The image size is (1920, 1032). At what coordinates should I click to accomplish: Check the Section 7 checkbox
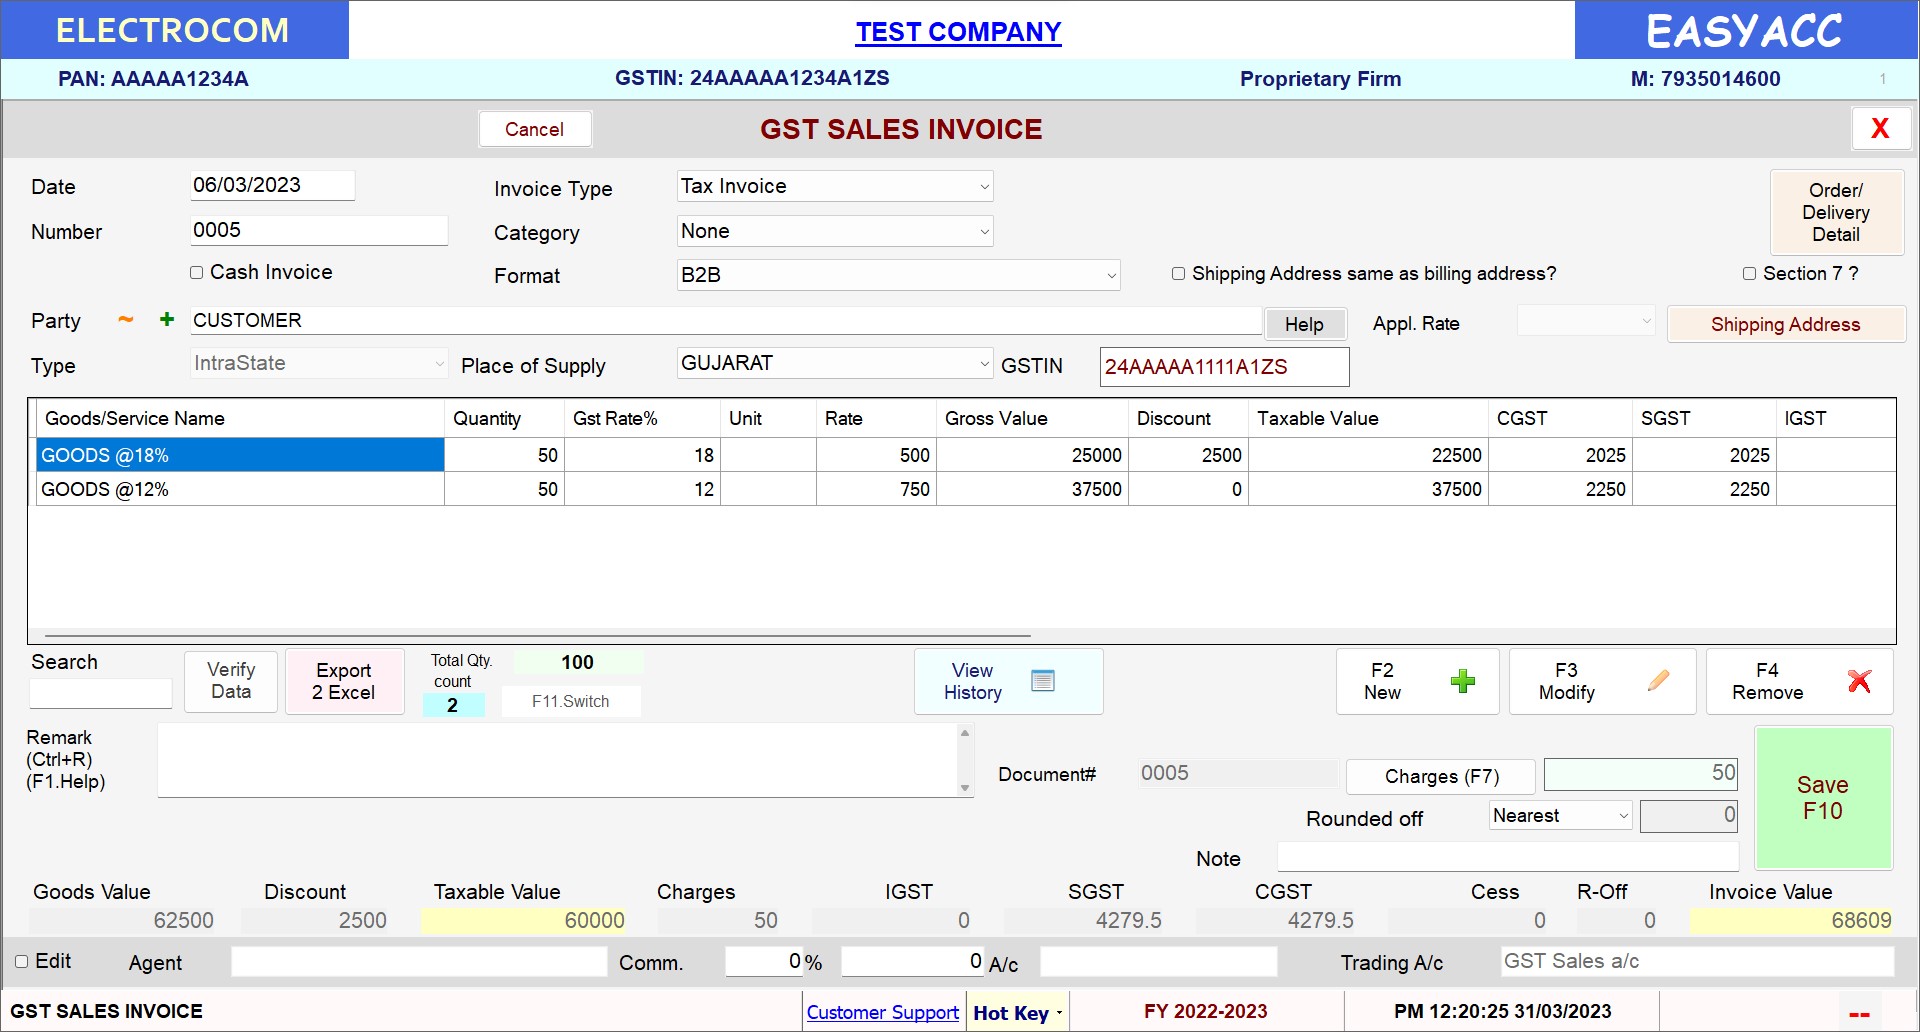point(1749,274)
